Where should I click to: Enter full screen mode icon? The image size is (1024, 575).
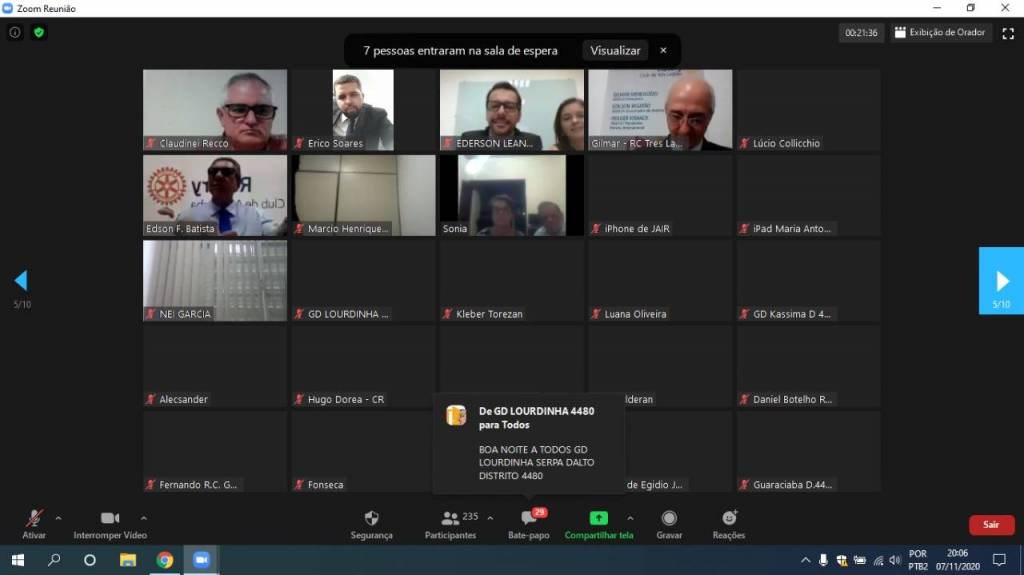(1008, 33)
